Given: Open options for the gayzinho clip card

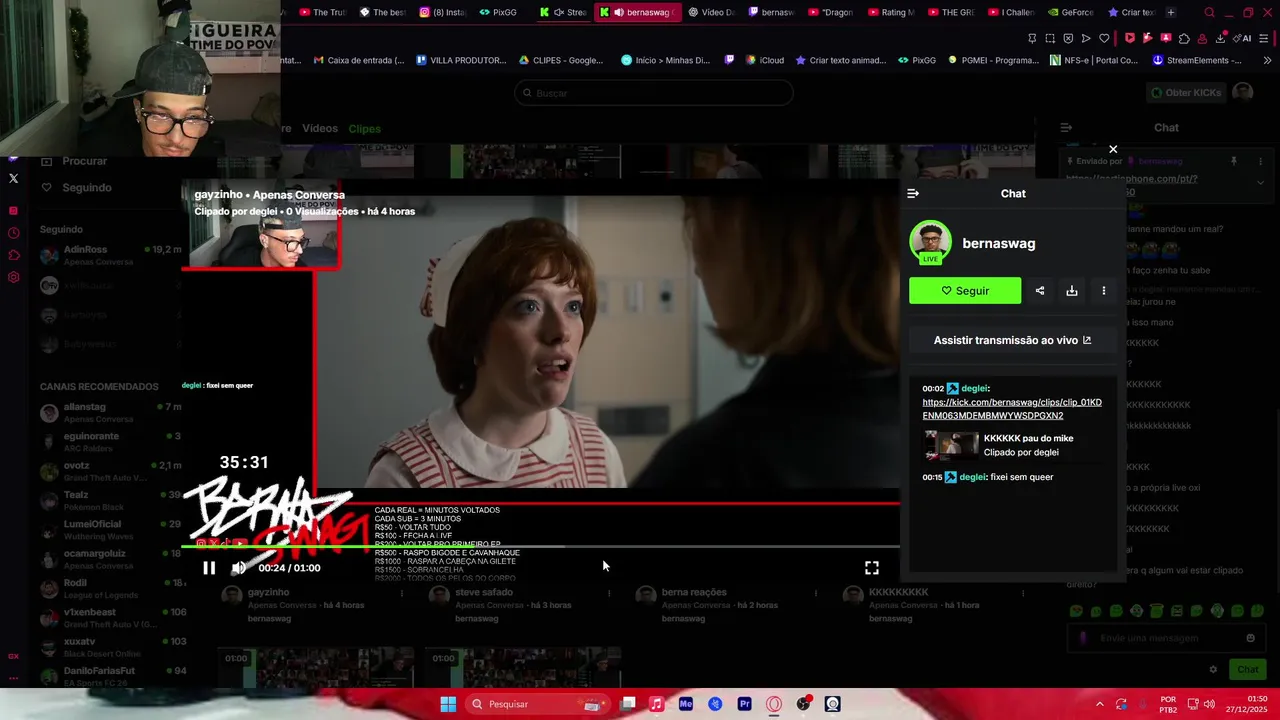Looking at the screenshot, I should [402, 593].
